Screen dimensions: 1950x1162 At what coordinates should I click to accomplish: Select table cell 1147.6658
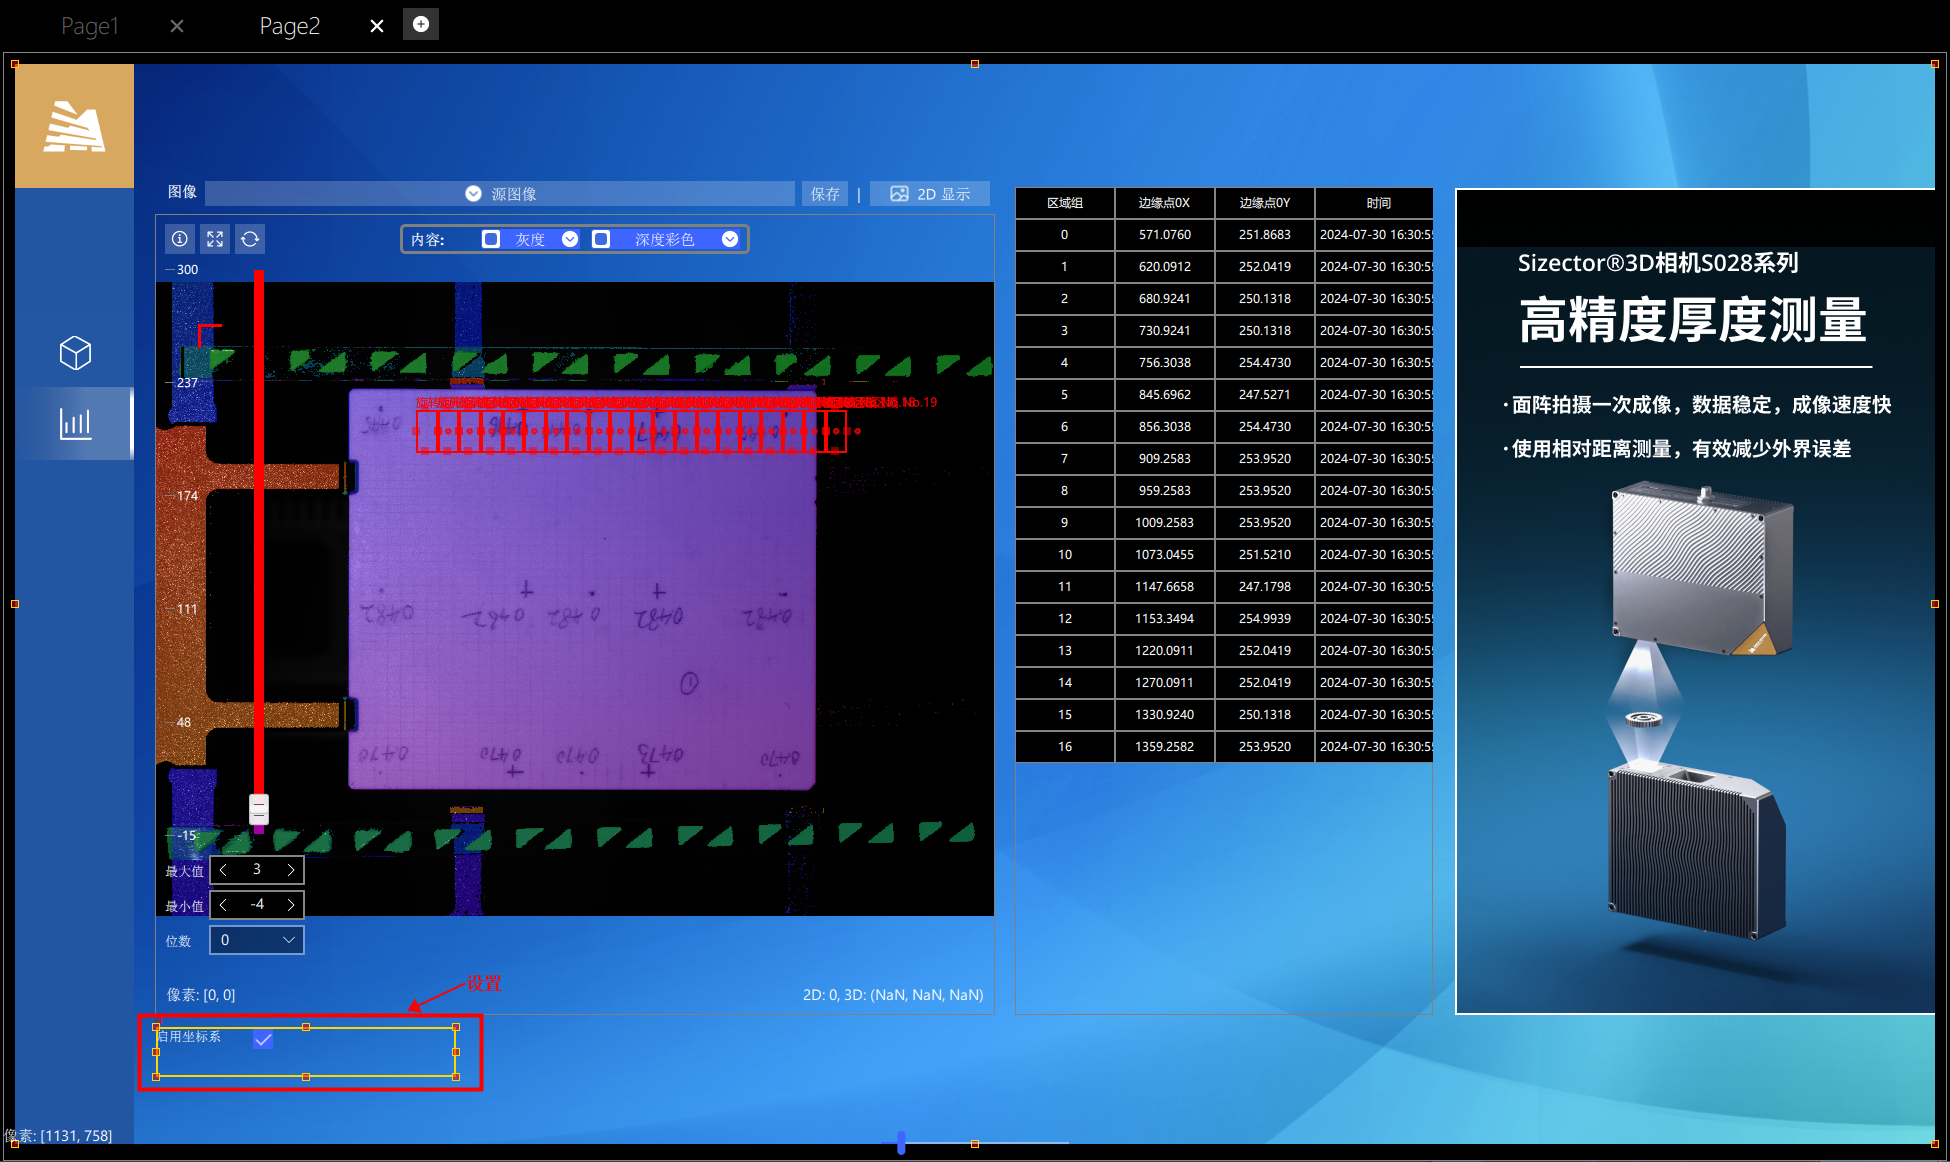[x=1165, y=587]
